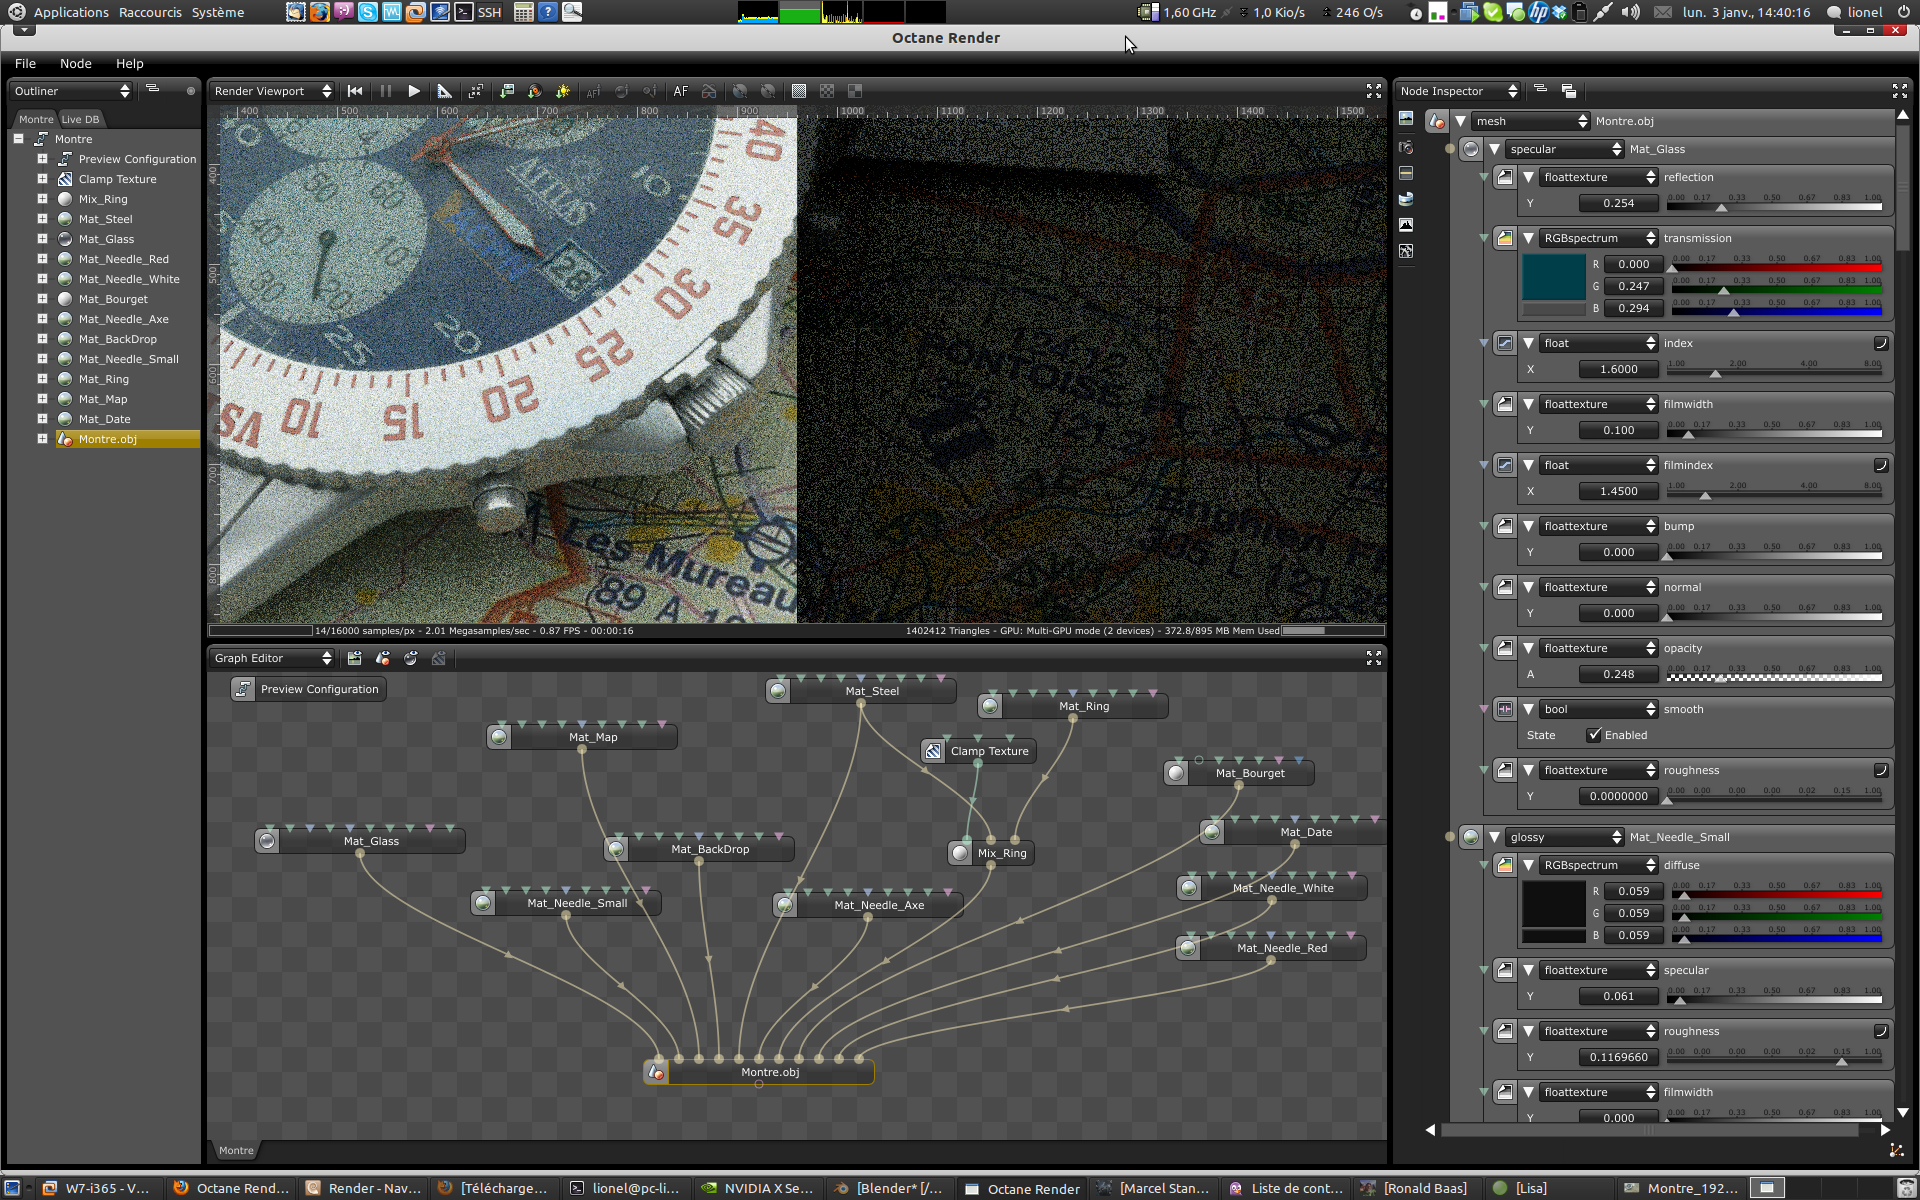This screenshot has height=1200, width=1920.
Task: Toggle the toolbar button beside index parameter
Action: 1881,343
